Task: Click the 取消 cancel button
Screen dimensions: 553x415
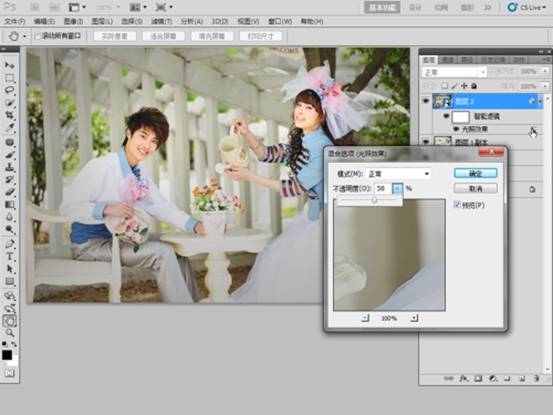Action: click(x=475, y=189)
